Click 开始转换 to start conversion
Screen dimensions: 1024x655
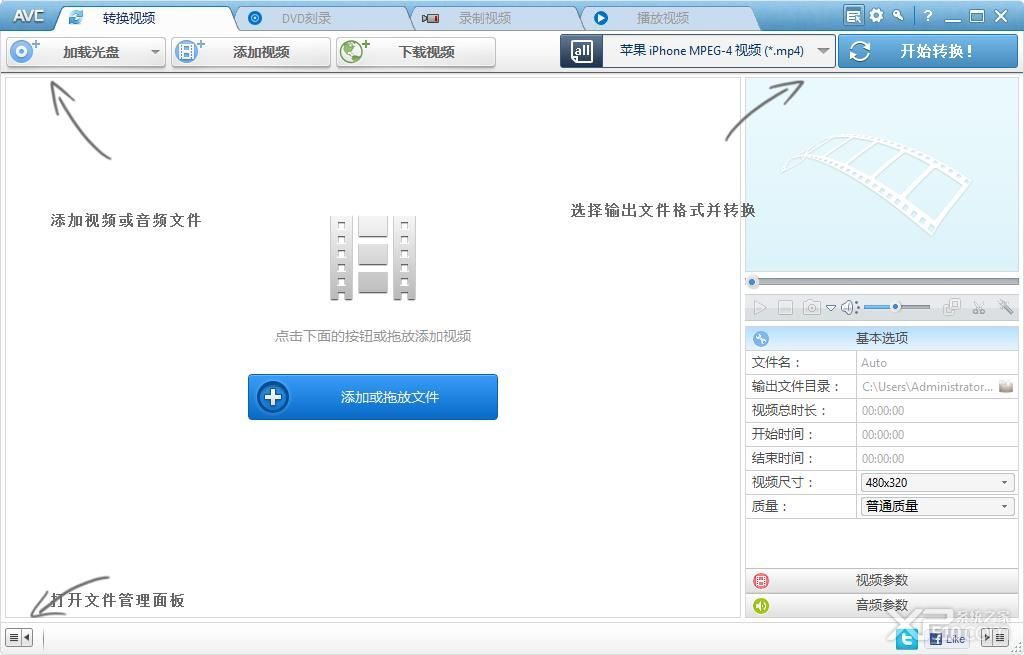[x=928, y=51]
